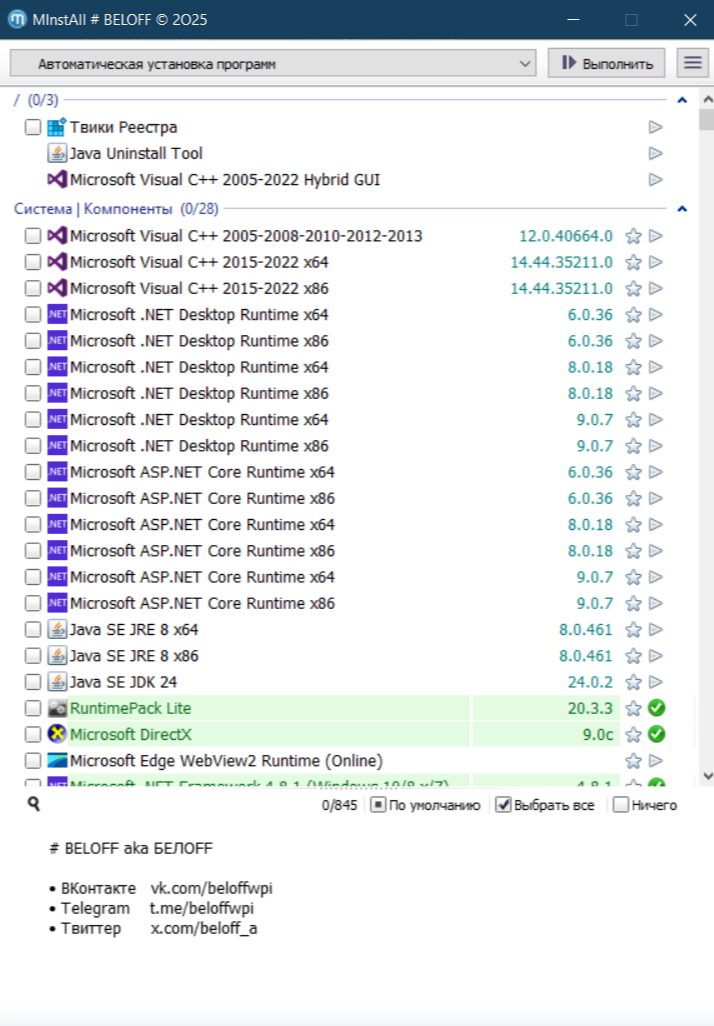The width and height of the screenshot is (714, 1026).
Task: Star Microsoft Visual C++ 2005-2008-2010-2012-2013
Action: 633,236
